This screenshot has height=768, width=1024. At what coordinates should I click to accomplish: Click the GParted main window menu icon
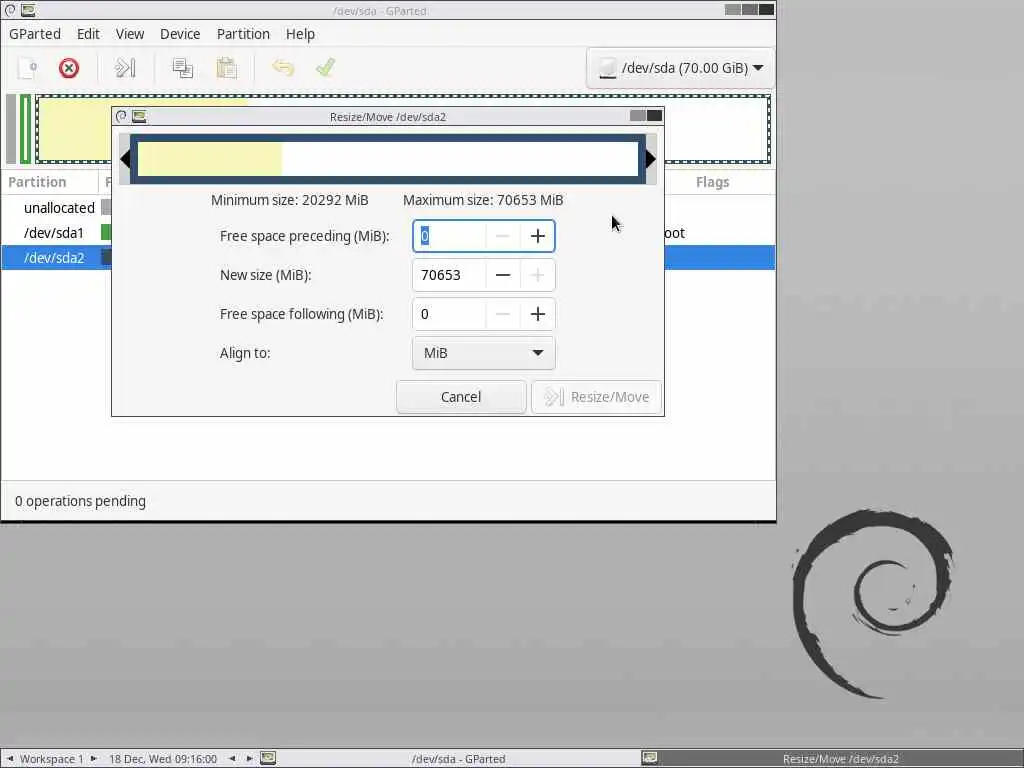[28, 10]
